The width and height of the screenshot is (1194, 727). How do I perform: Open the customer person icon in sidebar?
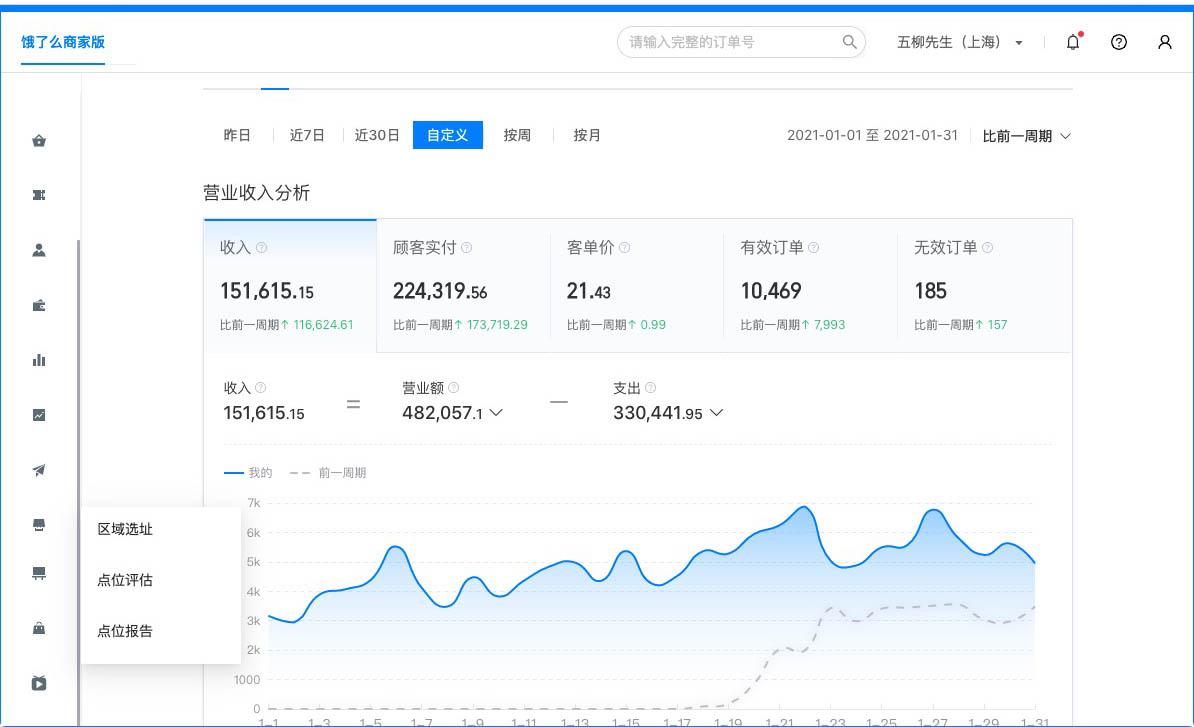pos(39,250)
